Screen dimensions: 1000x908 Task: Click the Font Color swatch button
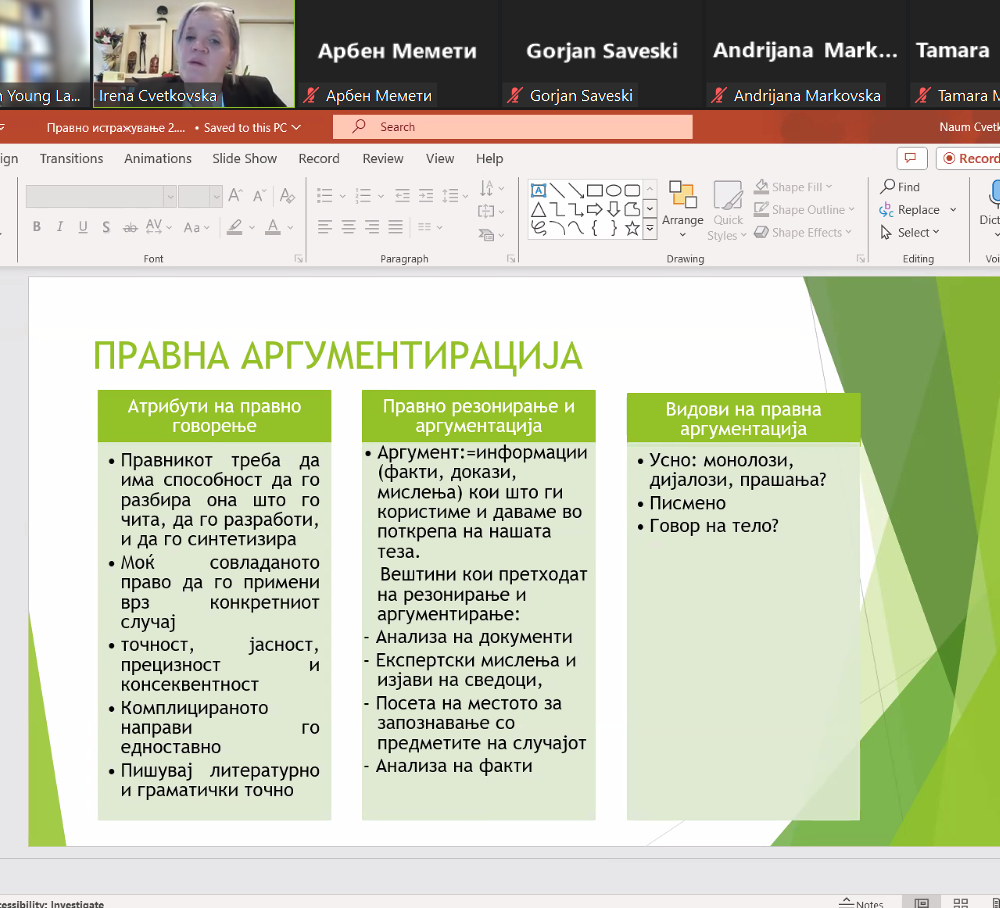273,227
